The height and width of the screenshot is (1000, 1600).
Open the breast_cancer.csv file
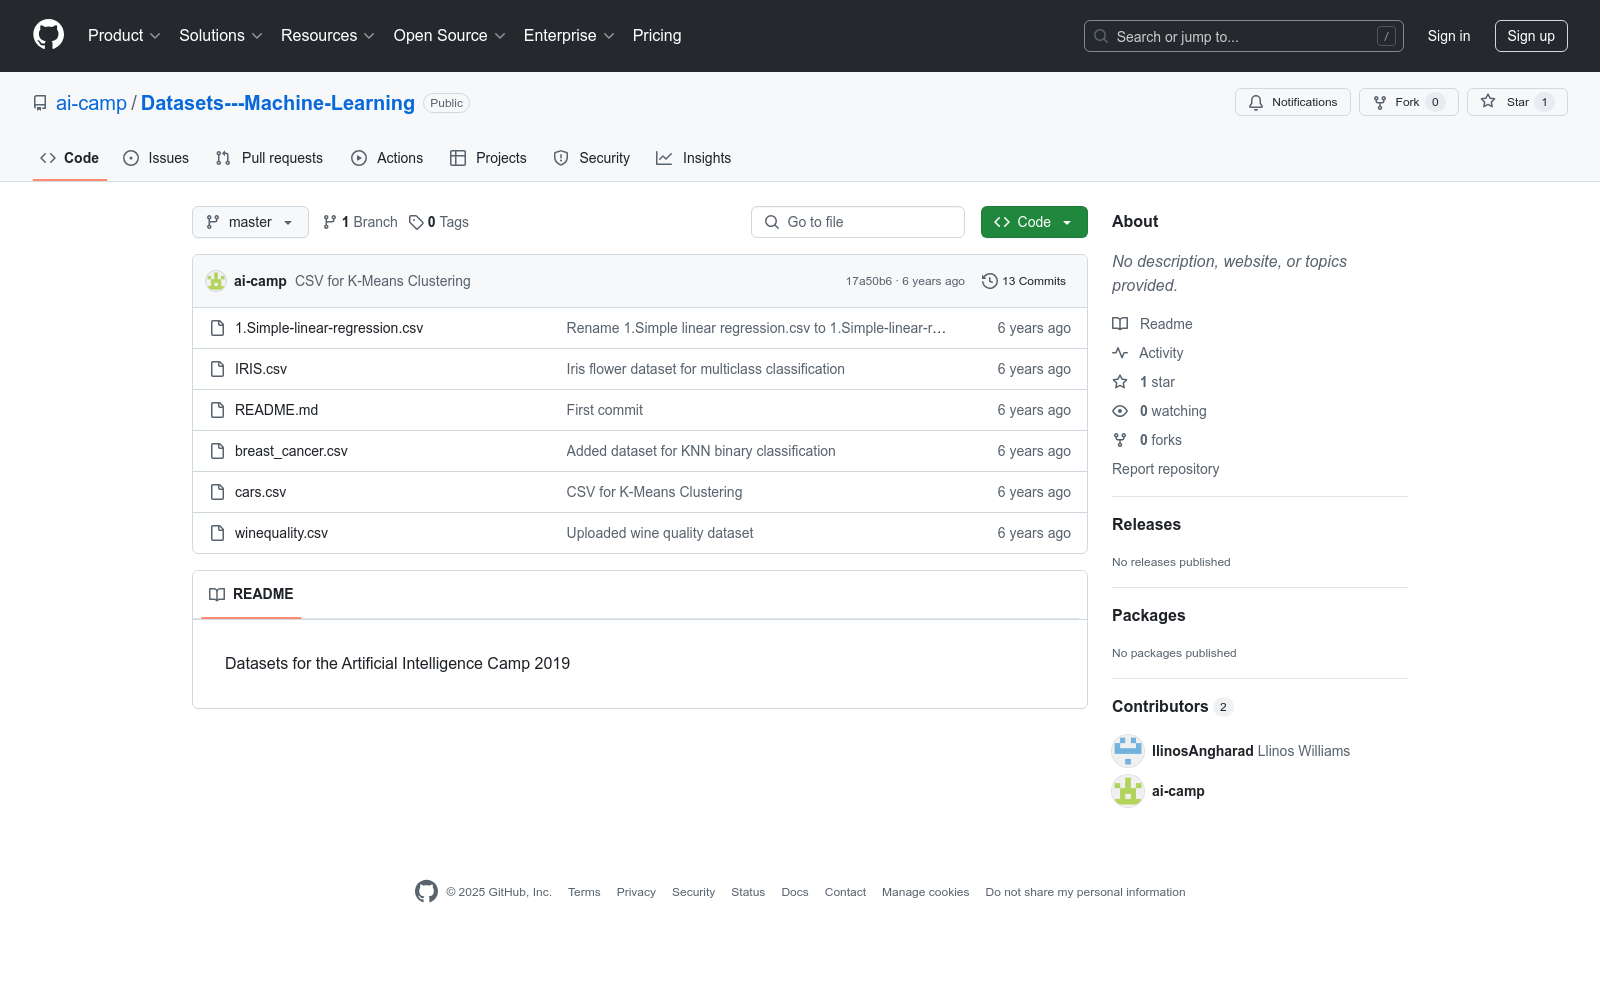tap(291, 451)
